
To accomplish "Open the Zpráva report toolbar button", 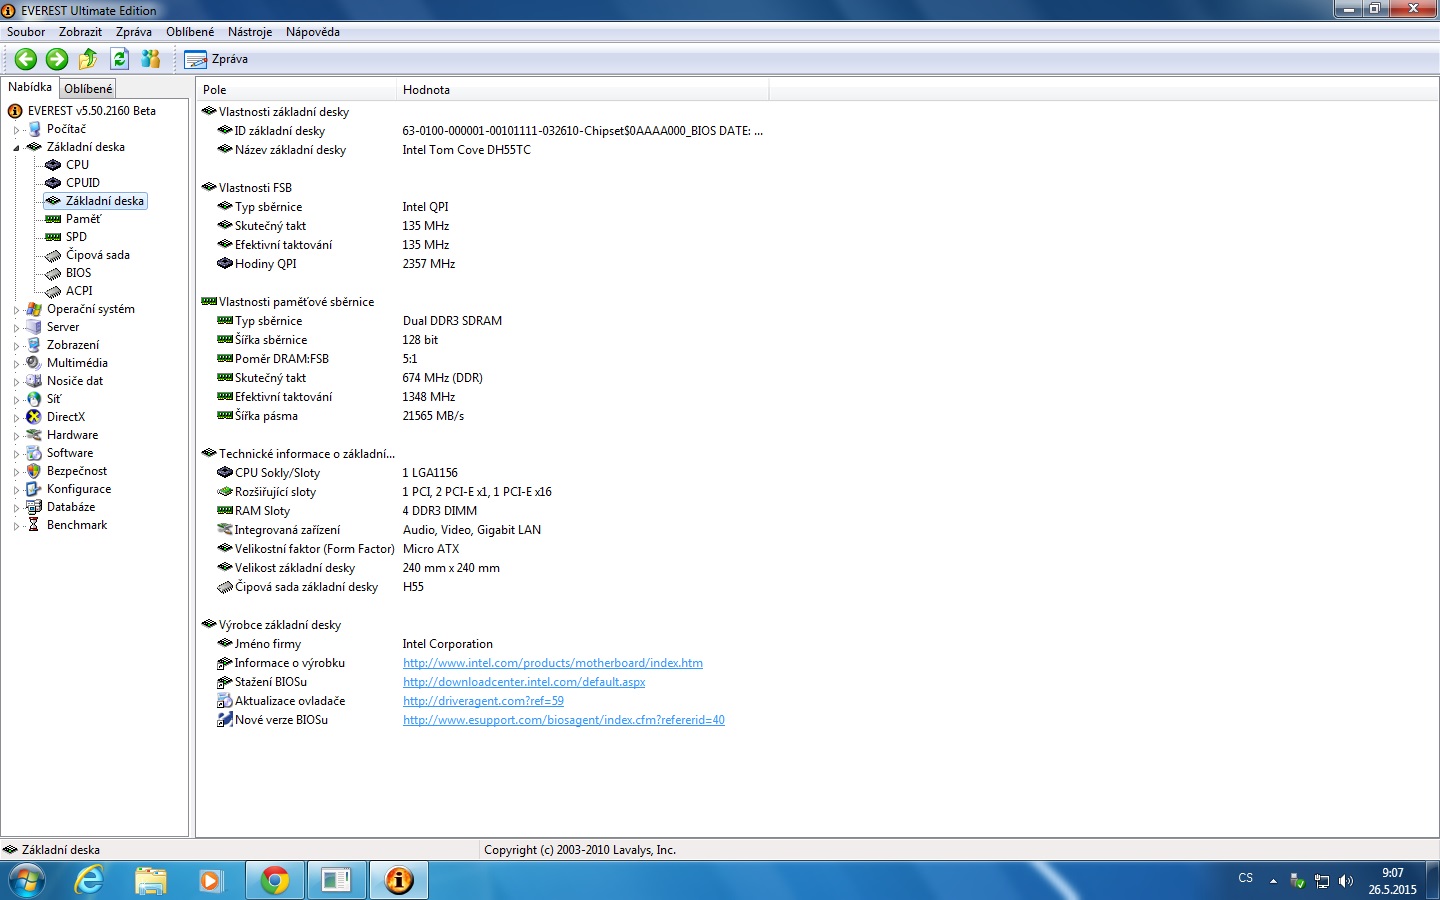I will 216,59.
